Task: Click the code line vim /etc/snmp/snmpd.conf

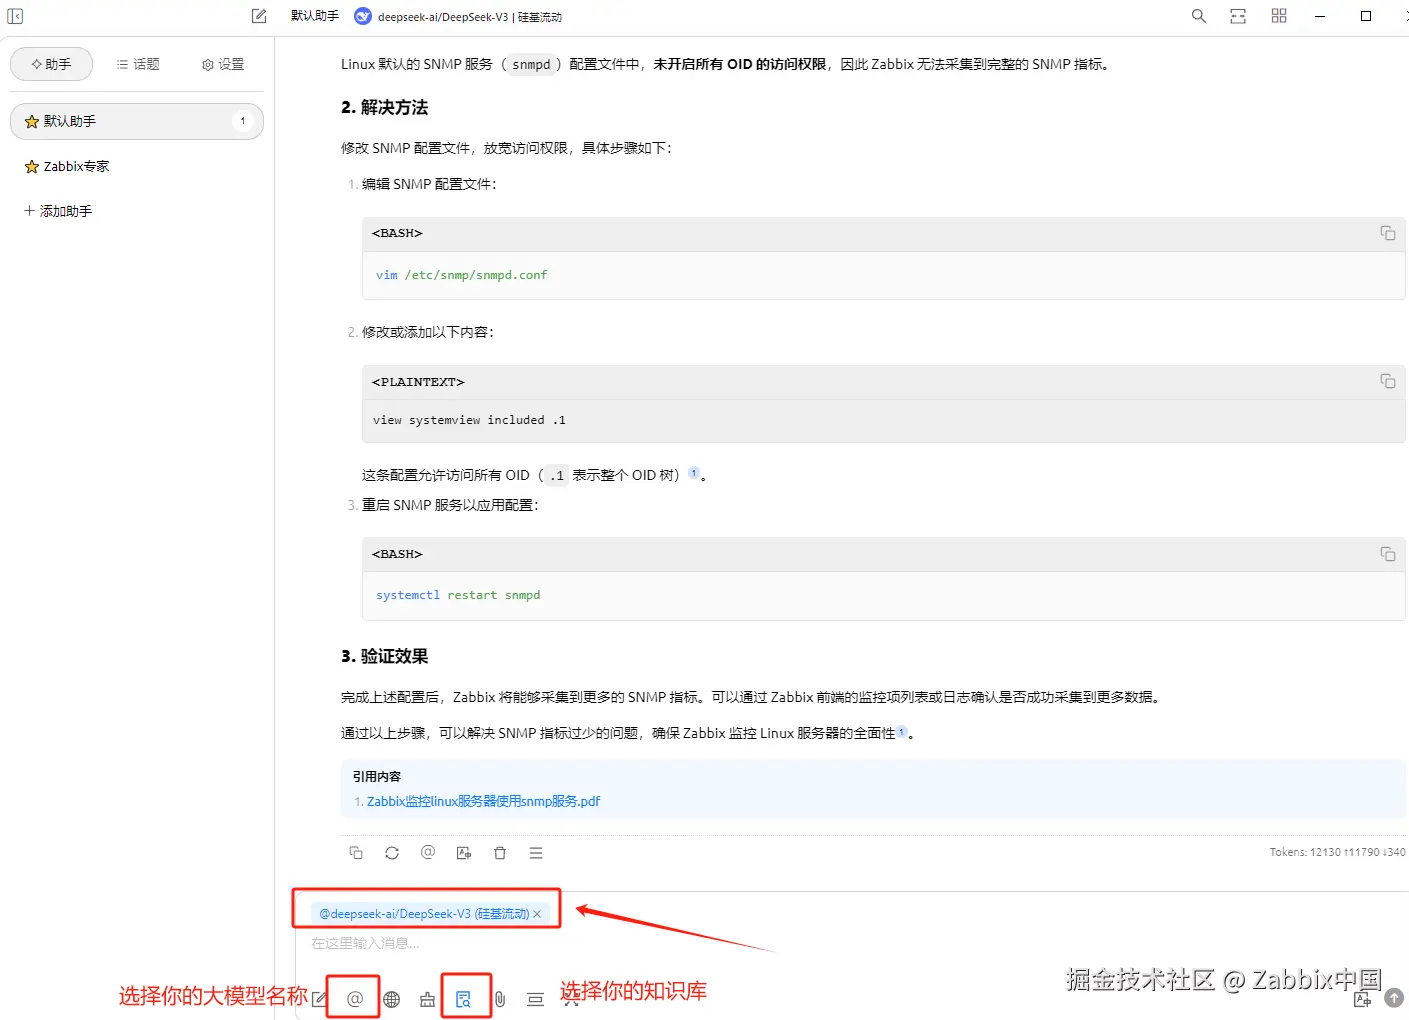Action: [x=462, y=275]
